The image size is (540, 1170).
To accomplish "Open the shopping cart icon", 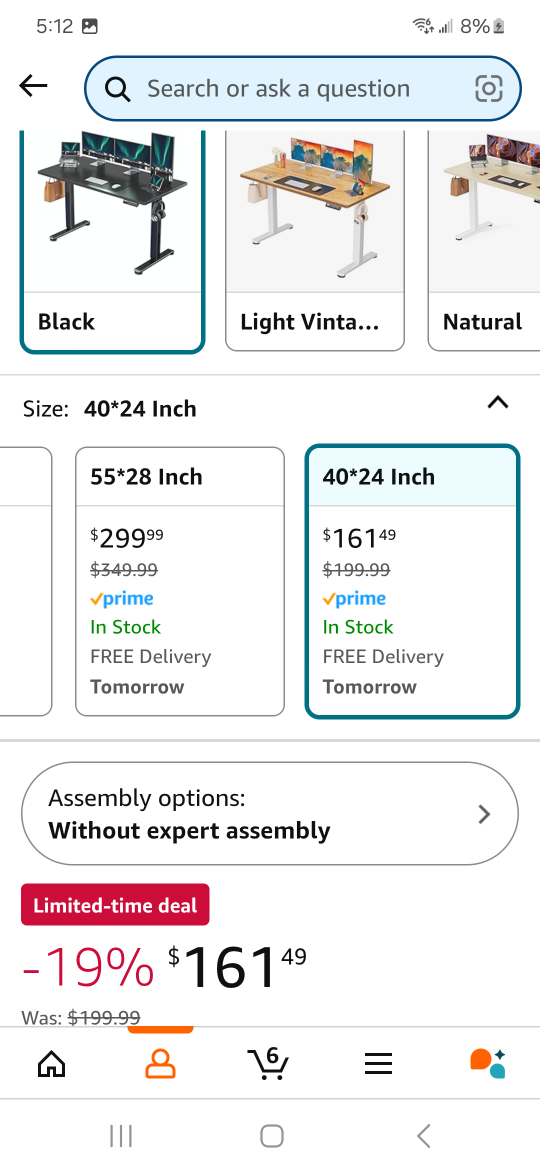I will [x=268, y=1063].
